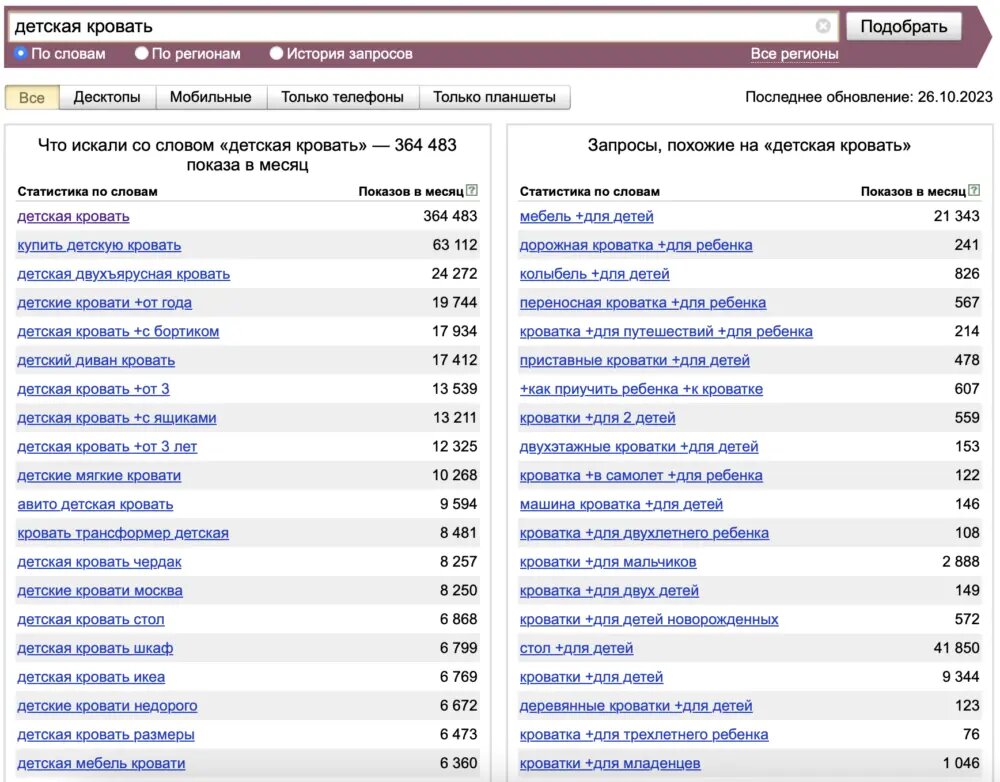Open the "Только телефоны" tab
1000x782 pixels.
pos(342,97)
